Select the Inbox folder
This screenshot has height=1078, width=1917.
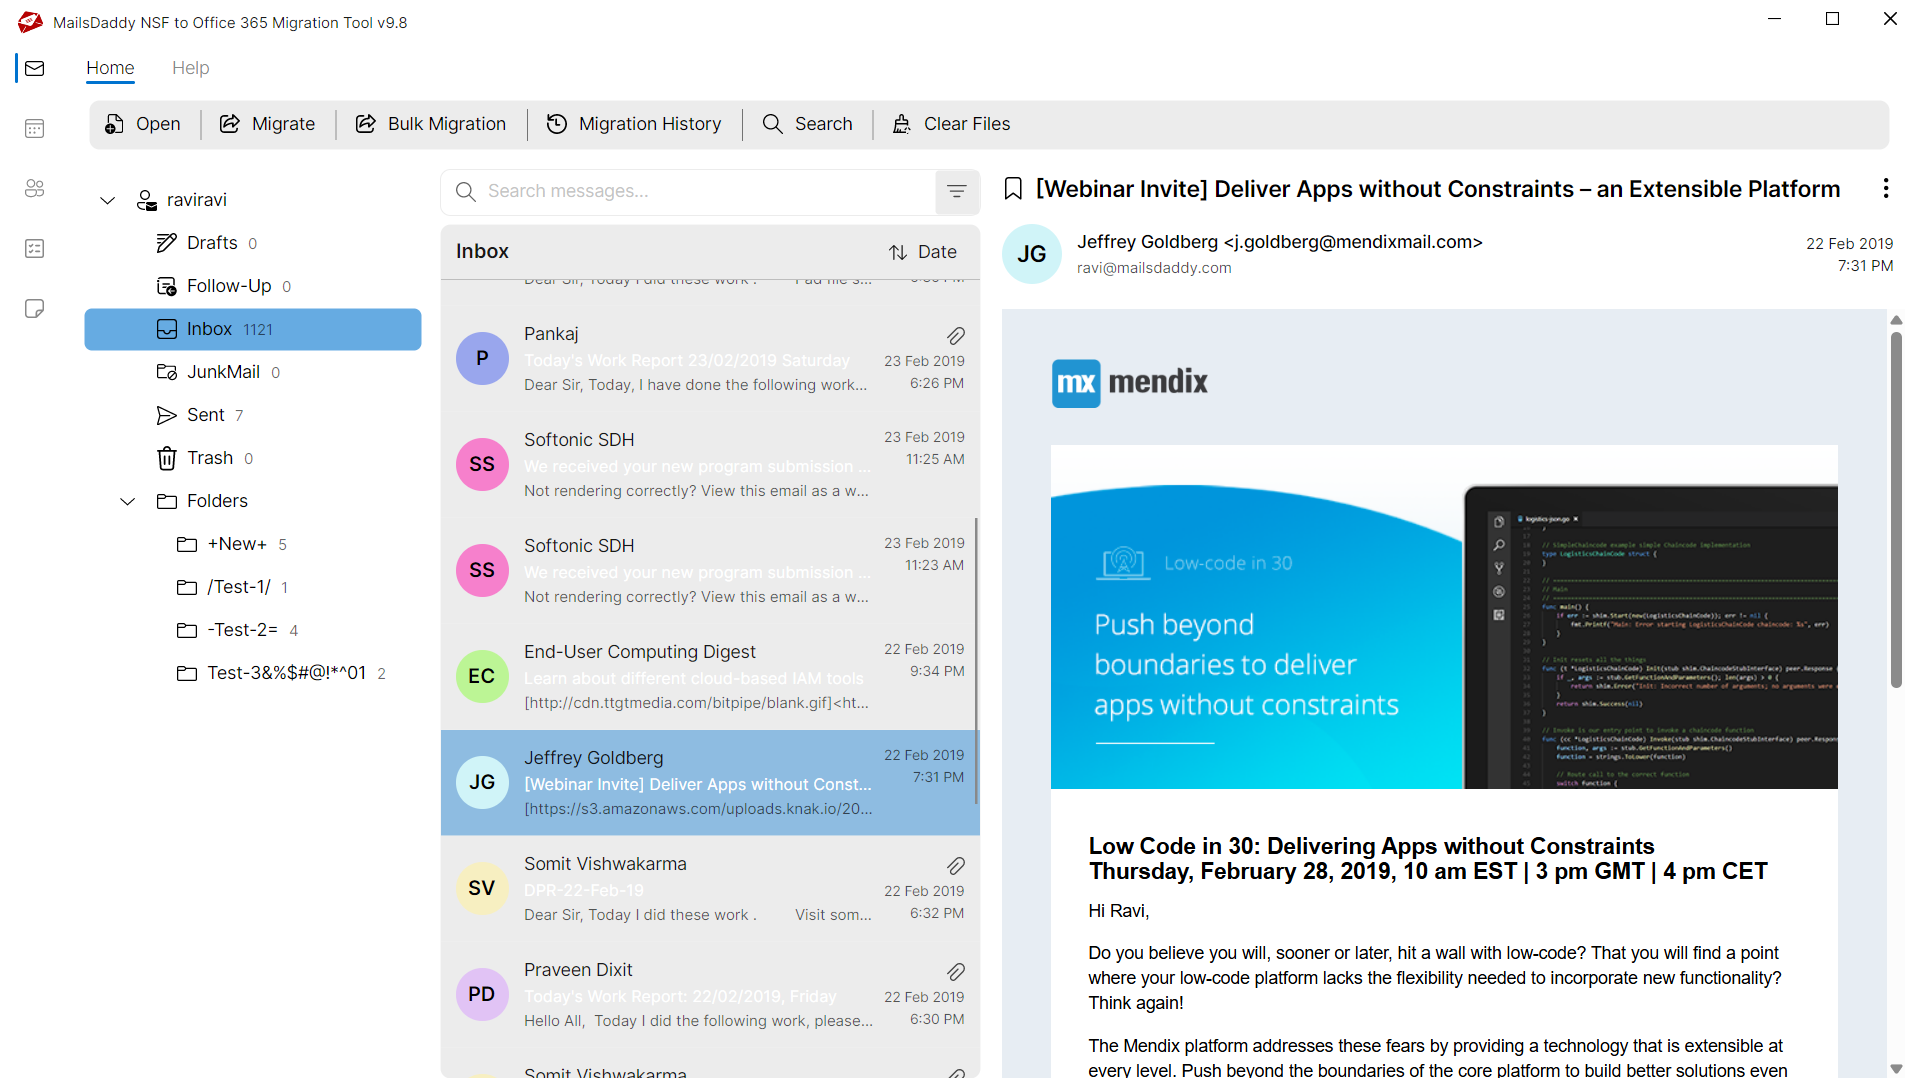pyautogui.click(x=253, y=329)
